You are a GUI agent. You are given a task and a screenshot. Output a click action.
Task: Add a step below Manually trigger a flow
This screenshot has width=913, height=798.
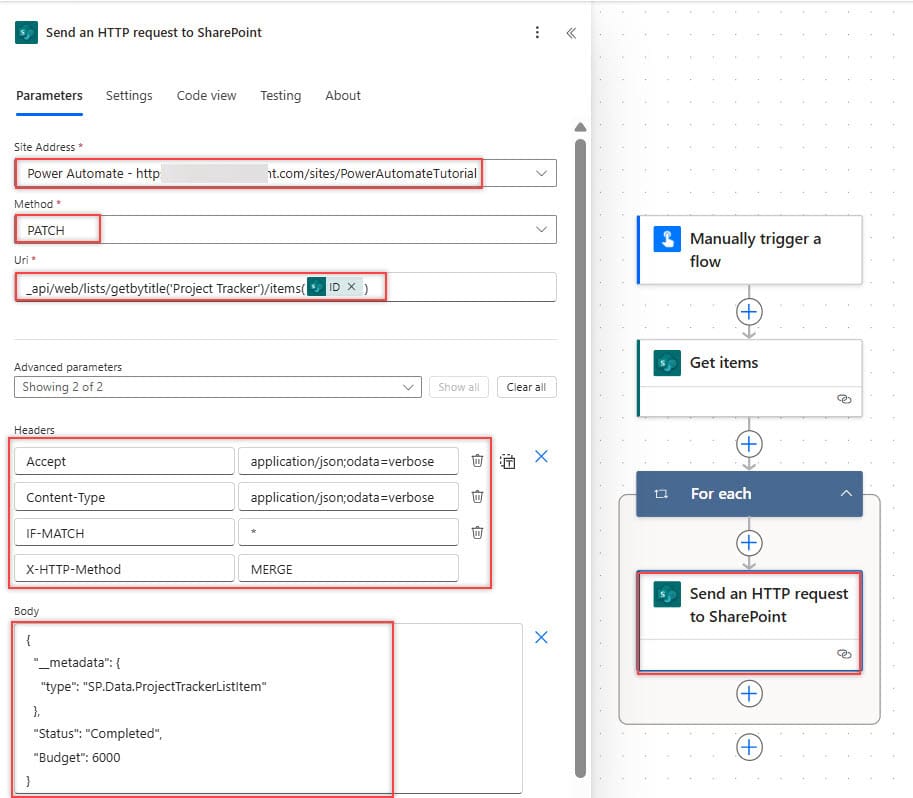coord(749,312)
